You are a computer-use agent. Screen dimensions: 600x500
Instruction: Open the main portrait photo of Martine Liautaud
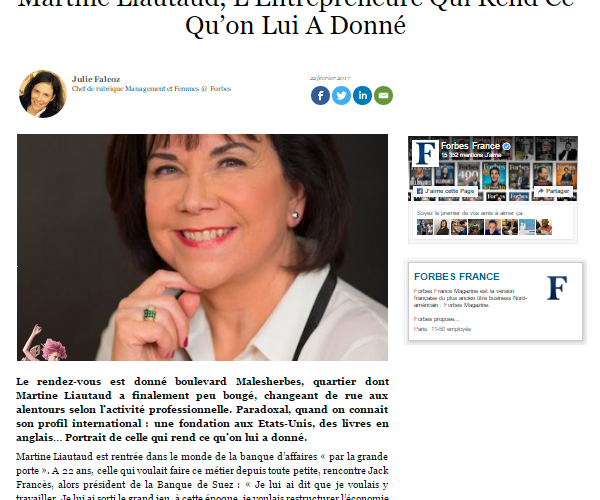tap(202, 247)
